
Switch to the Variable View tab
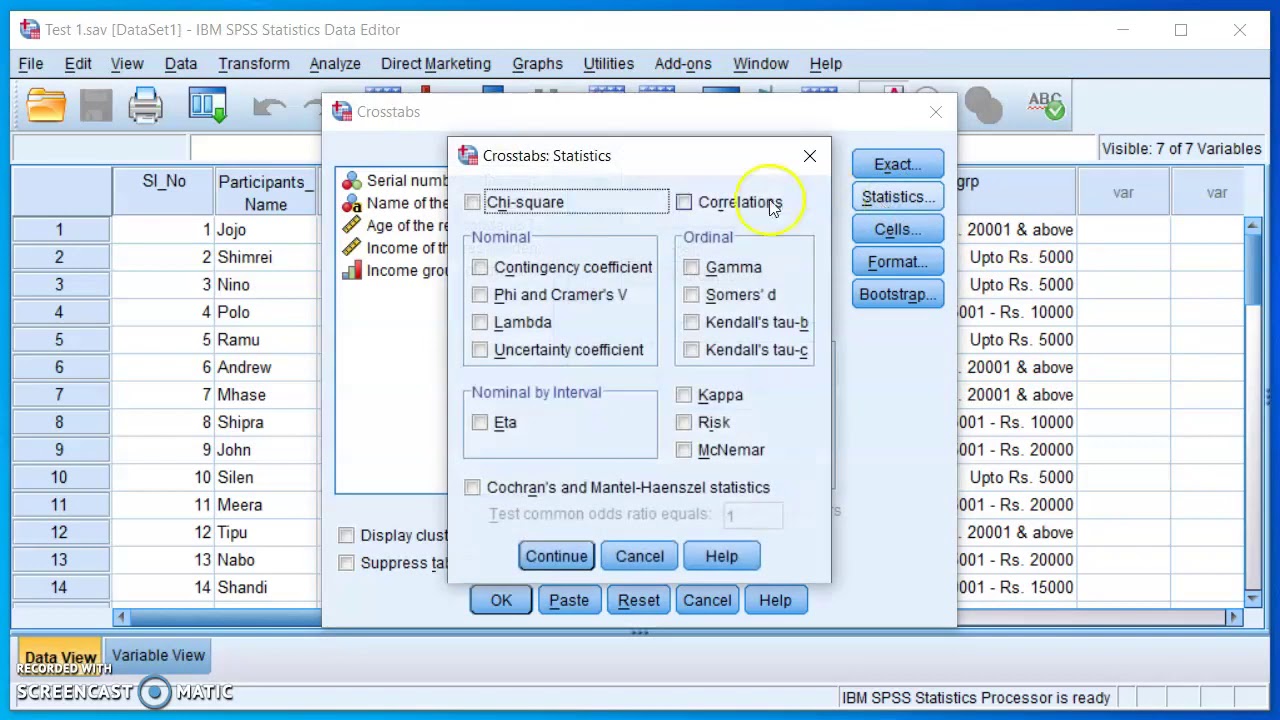158,655
